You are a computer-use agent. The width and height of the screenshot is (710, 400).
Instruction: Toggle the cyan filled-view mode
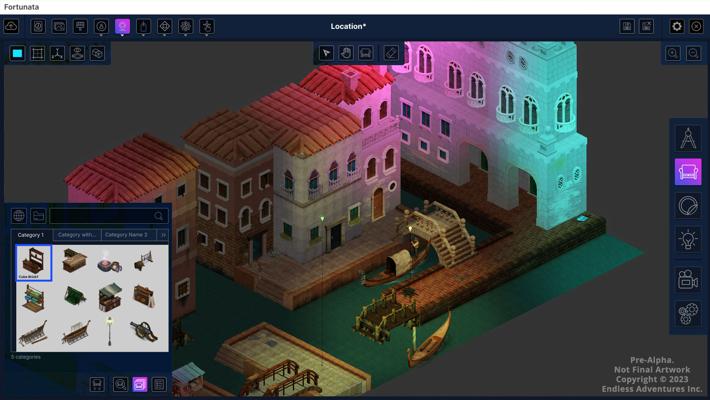[18, 53]
